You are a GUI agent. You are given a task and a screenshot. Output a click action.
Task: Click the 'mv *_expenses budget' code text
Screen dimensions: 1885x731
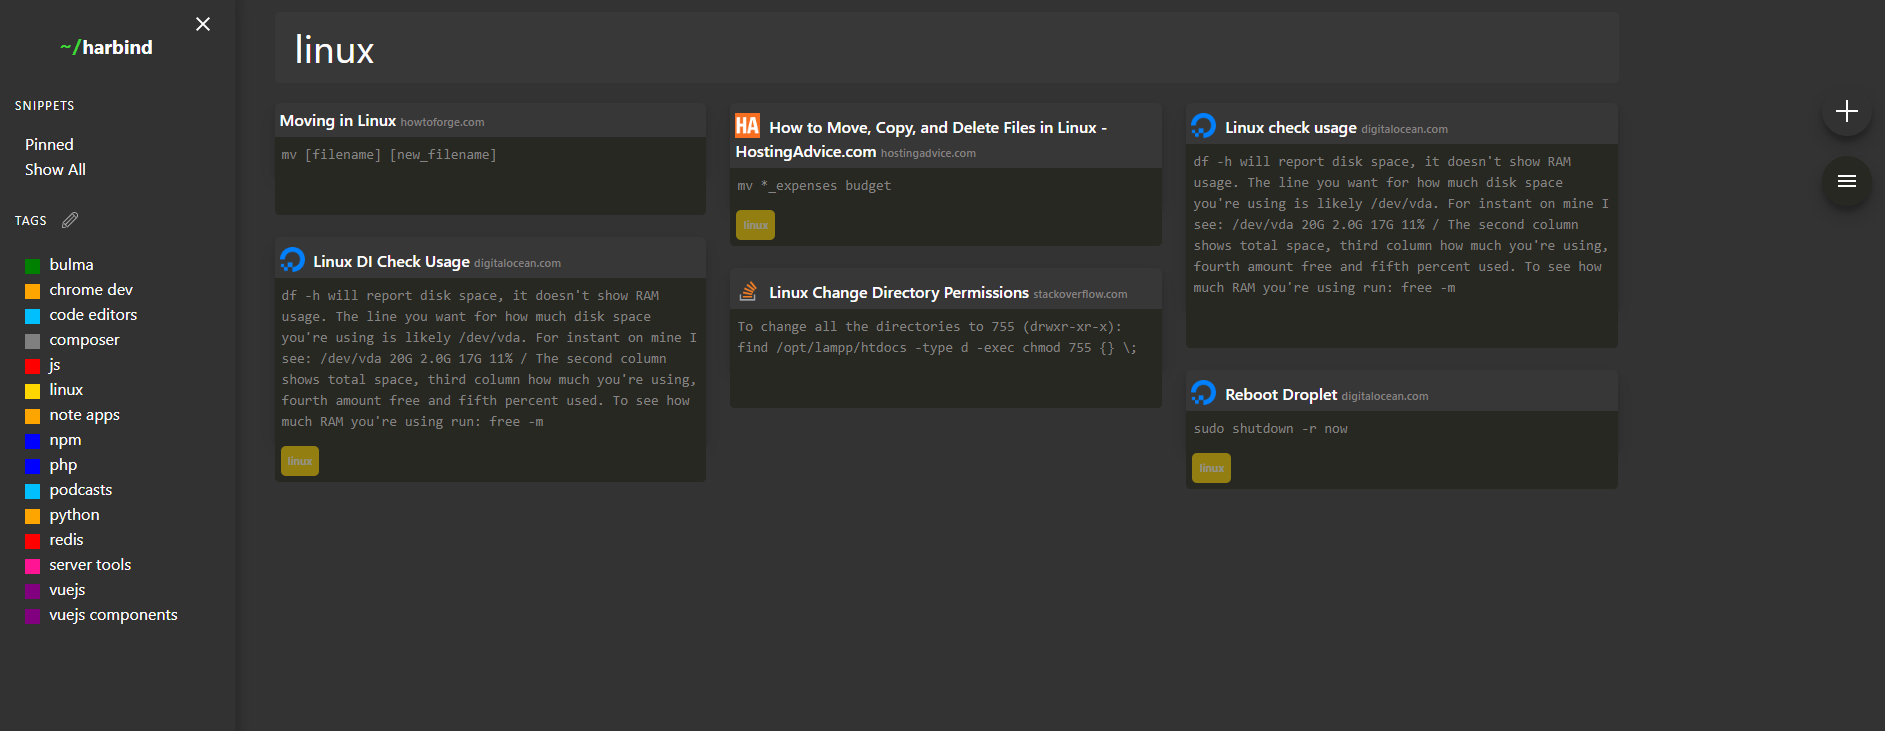tap(814, 186)
